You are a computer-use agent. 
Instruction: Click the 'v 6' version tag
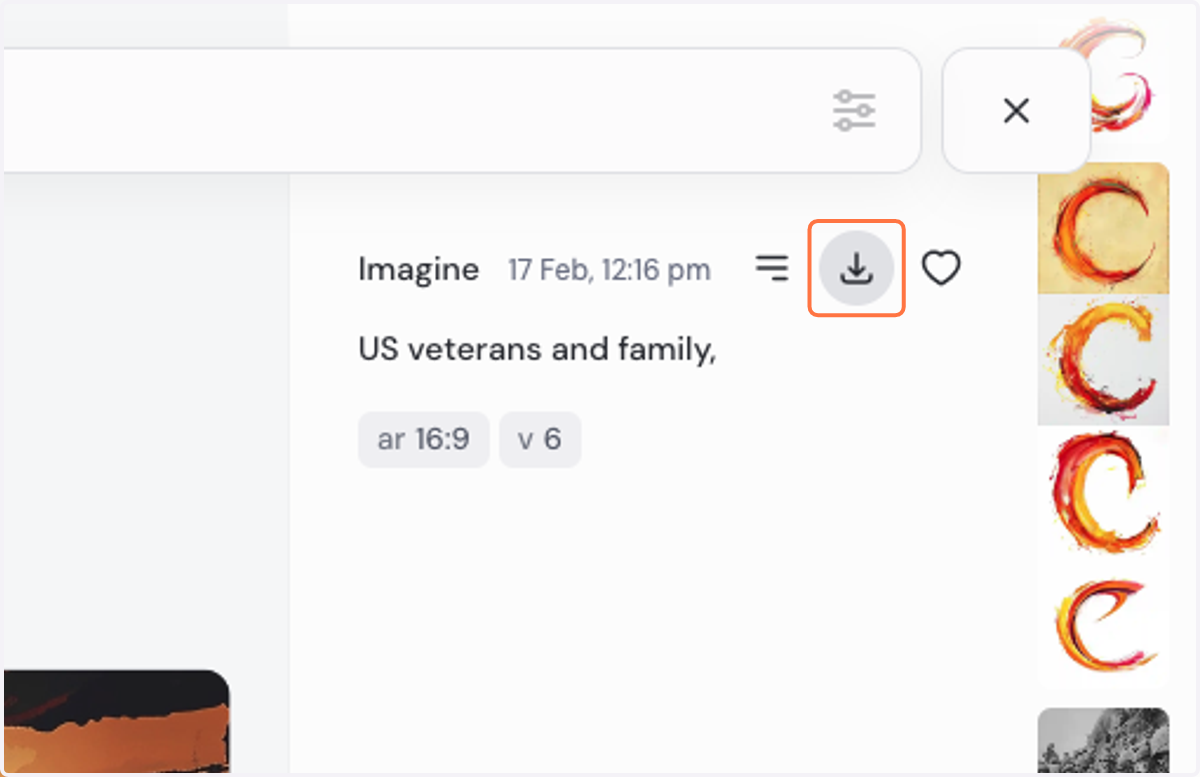pos(540,439)
